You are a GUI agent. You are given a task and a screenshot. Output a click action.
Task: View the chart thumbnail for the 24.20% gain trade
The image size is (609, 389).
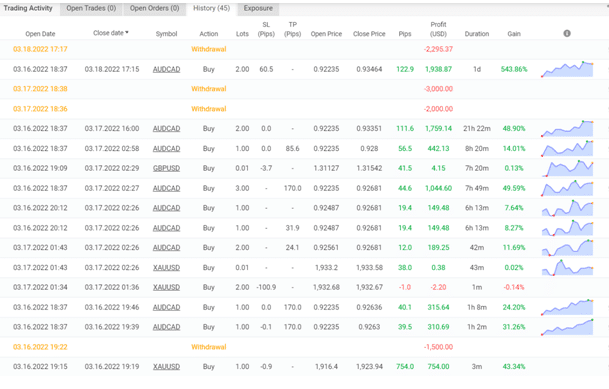[567, 307]
